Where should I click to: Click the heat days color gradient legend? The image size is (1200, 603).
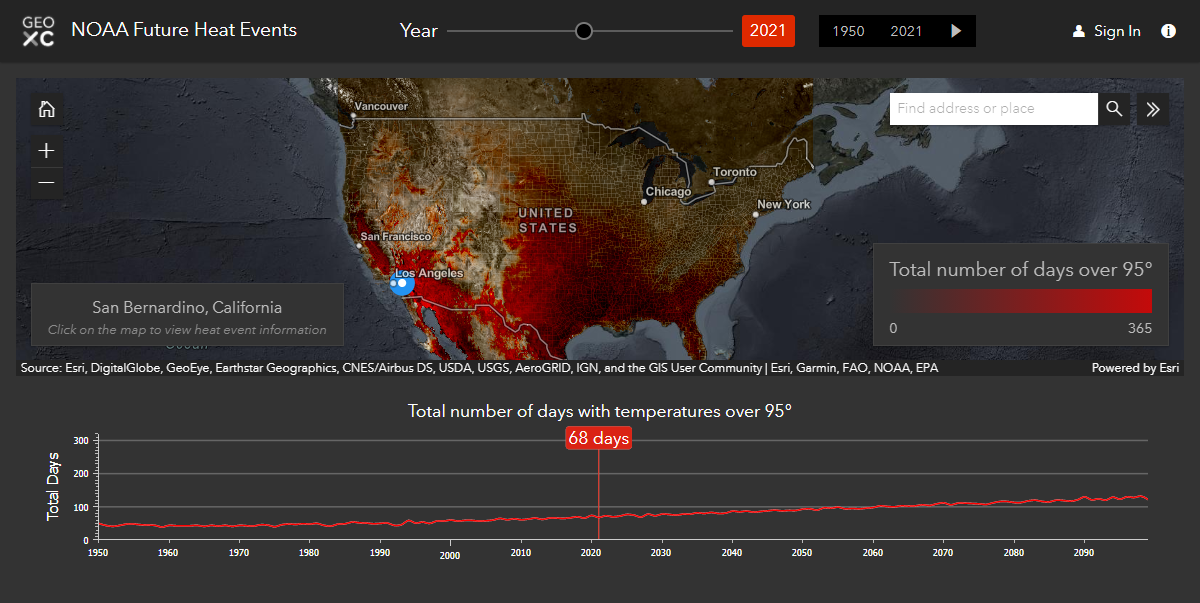[x=1021, y=302]
